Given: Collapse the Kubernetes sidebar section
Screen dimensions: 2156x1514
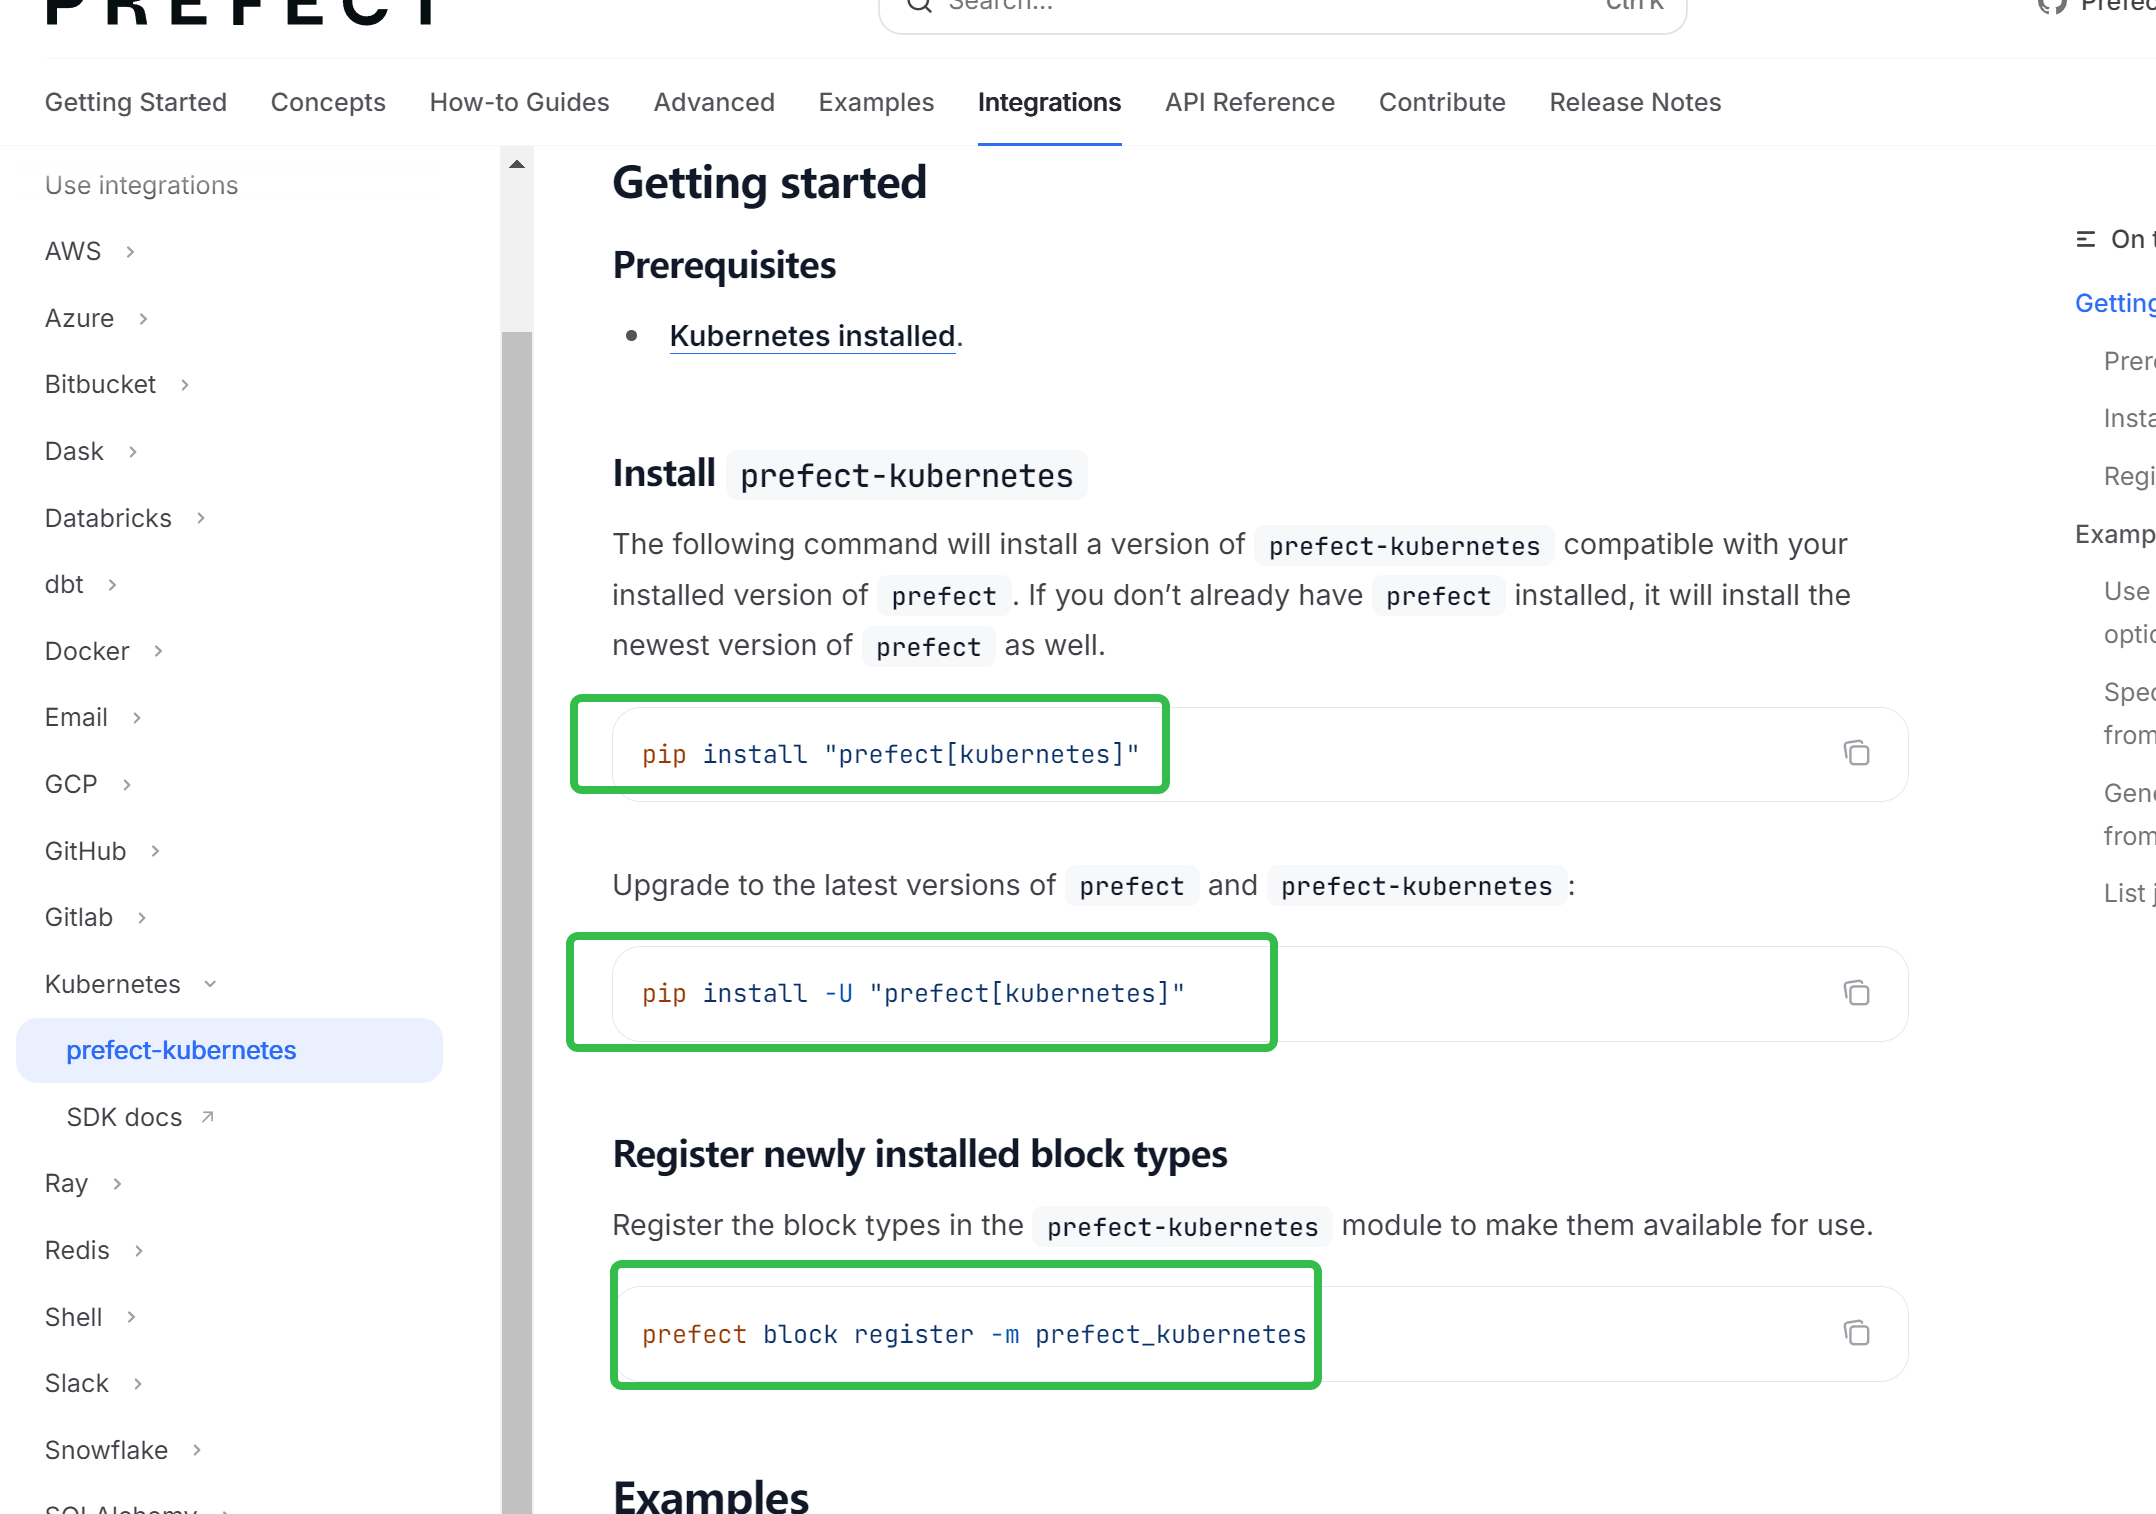Looking at the screenshot, I should pos(210,984).
